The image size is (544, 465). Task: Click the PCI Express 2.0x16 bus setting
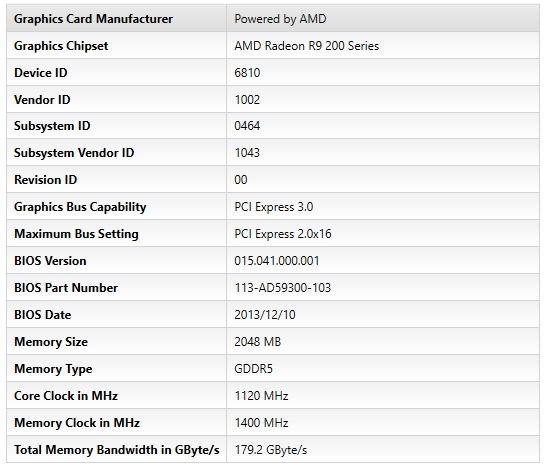click(x=283, y=234)
